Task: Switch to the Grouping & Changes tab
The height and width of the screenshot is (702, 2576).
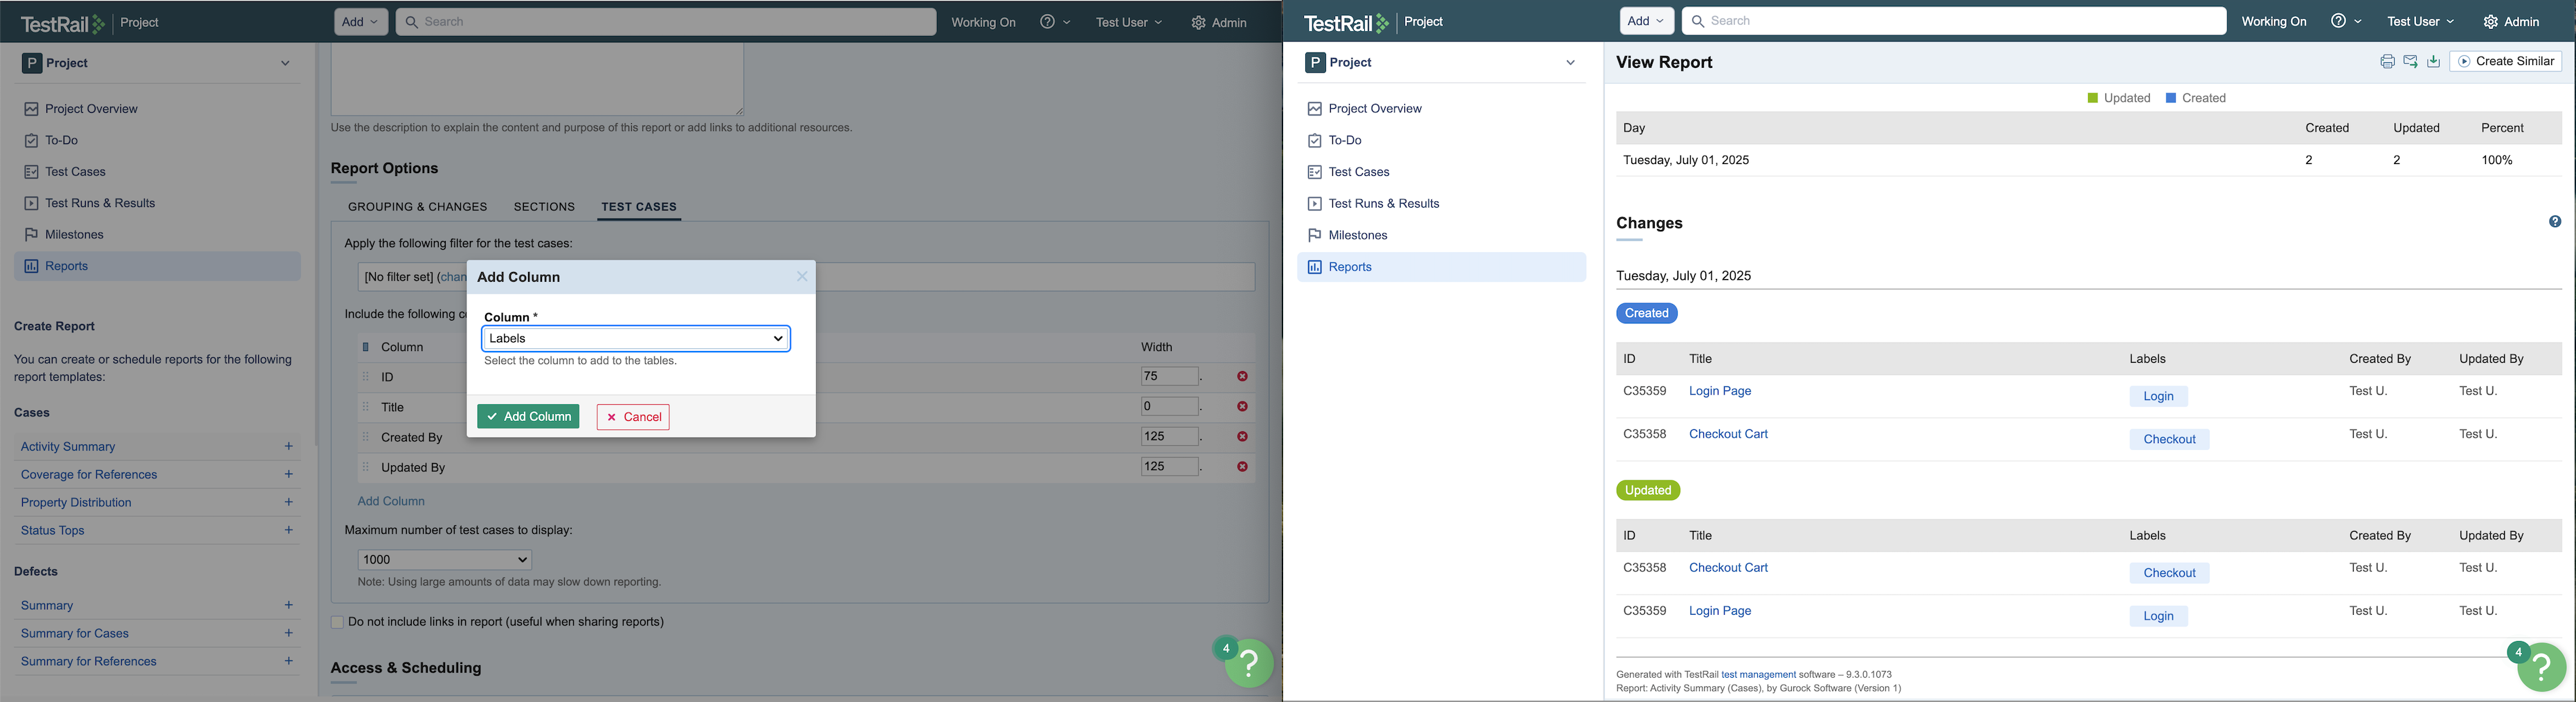Action: (417, 207)
